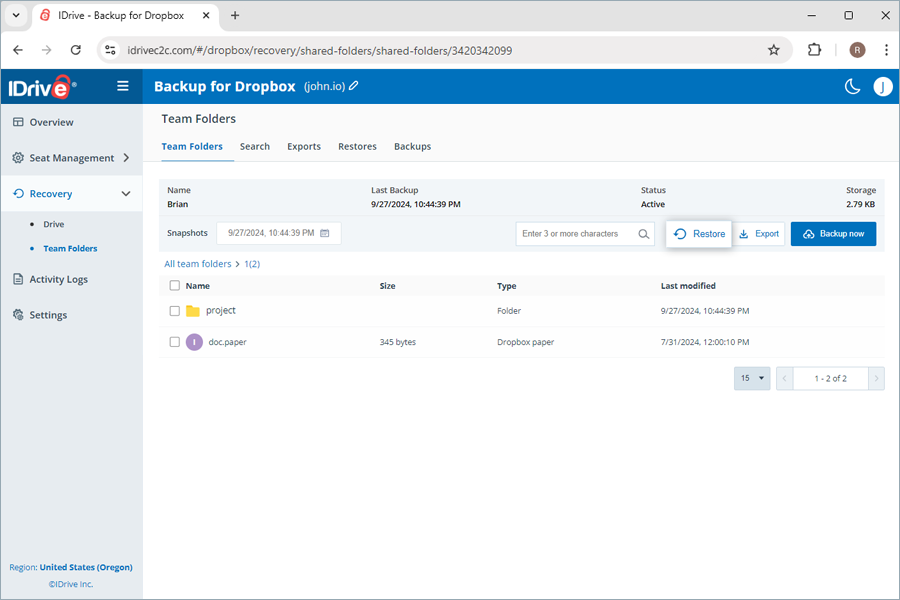Image resolution: width=900 pixels, height=600 pixels.
Task: Click the Dropbox paper icon beside doc.paper
Action: (x=194, y=342)
